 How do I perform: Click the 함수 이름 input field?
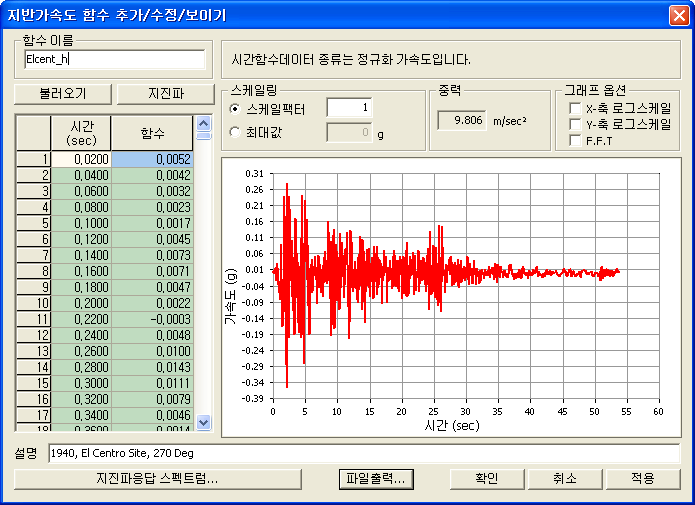(x=115, y=59)
